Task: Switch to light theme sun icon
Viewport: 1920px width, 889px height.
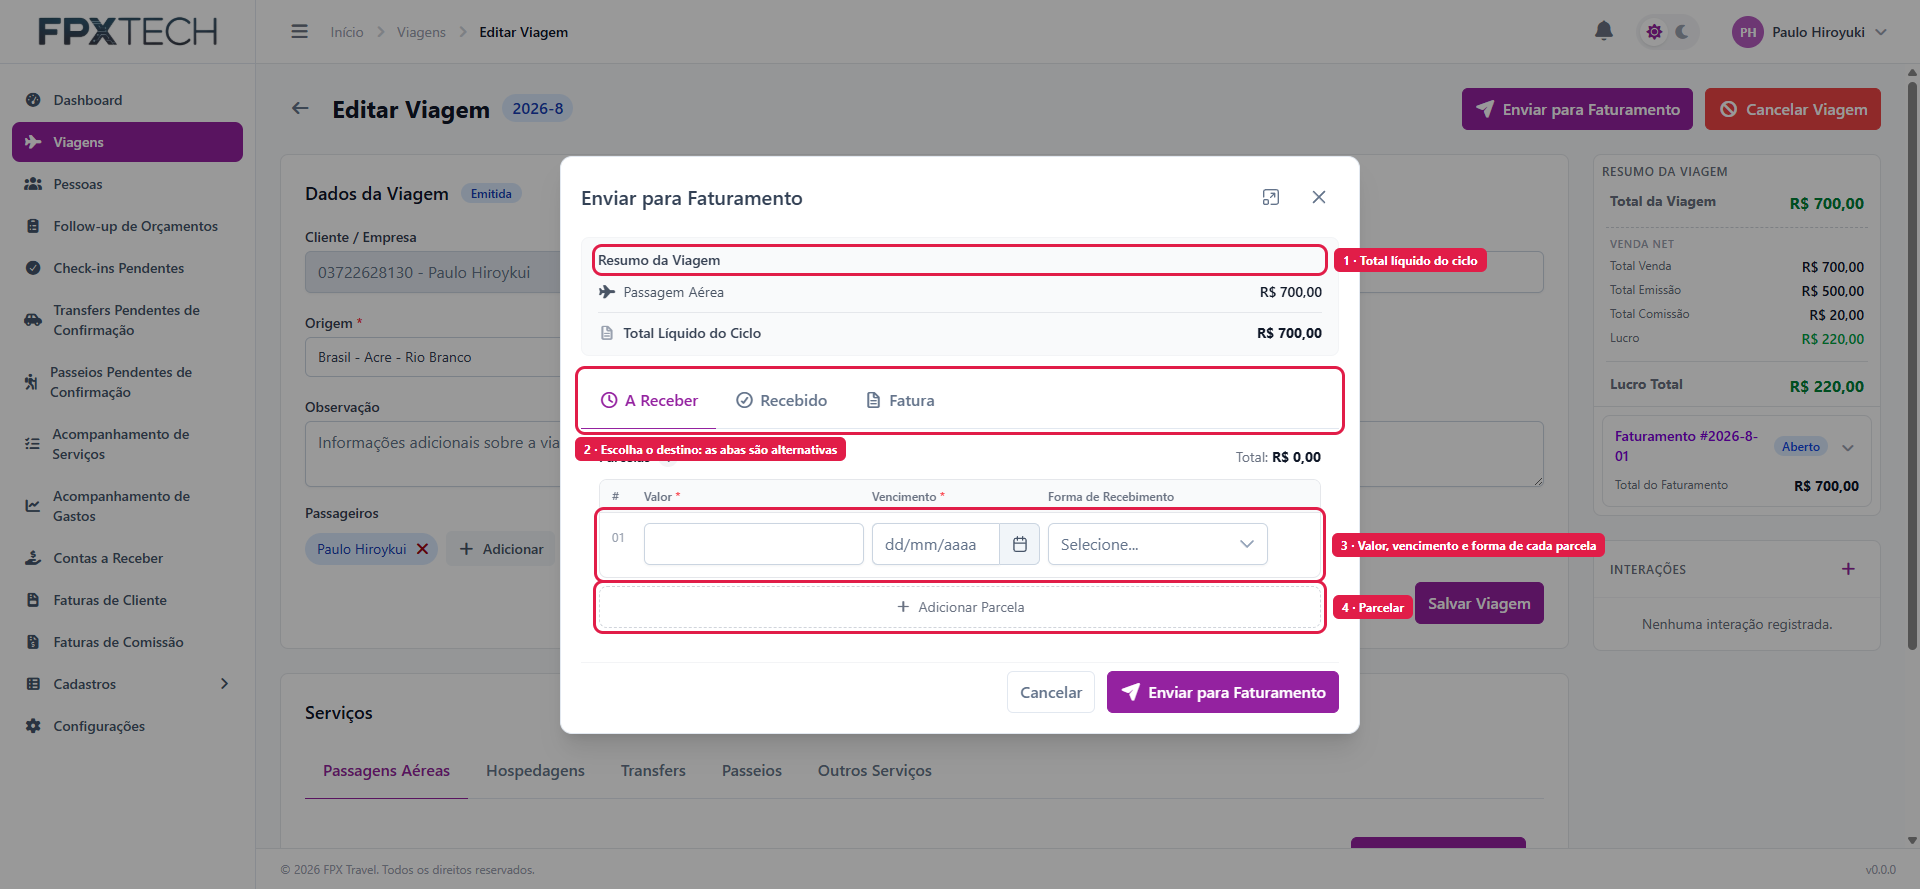Action: (x=1654, y=32)
